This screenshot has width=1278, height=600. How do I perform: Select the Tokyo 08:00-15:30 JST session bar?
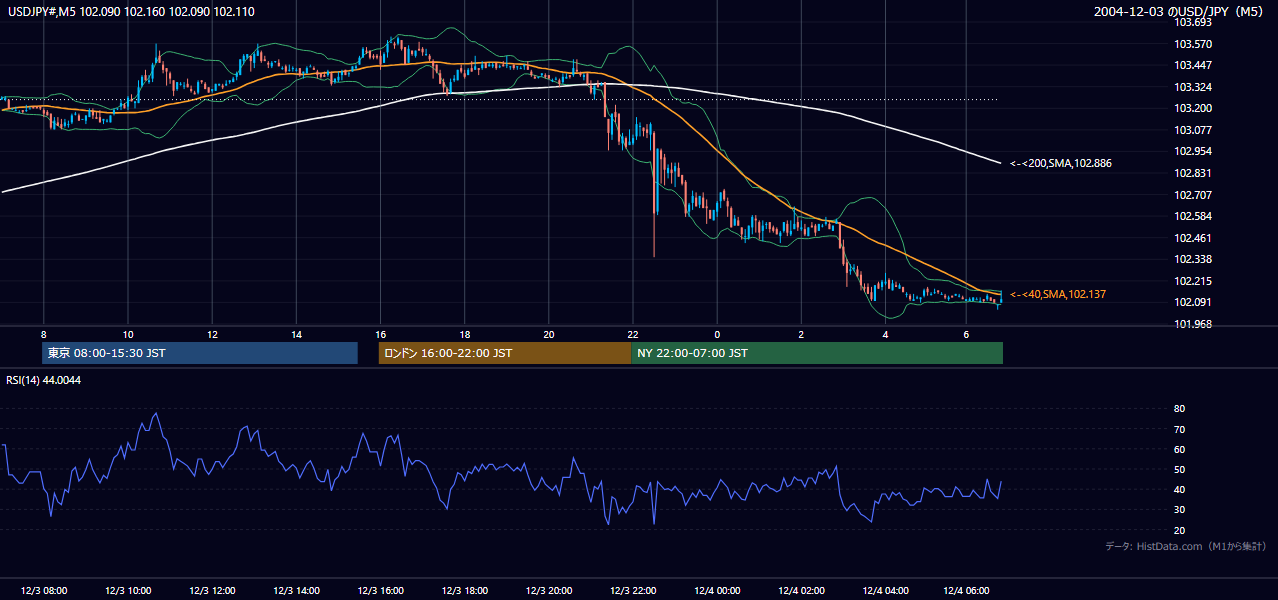point(200,353)
